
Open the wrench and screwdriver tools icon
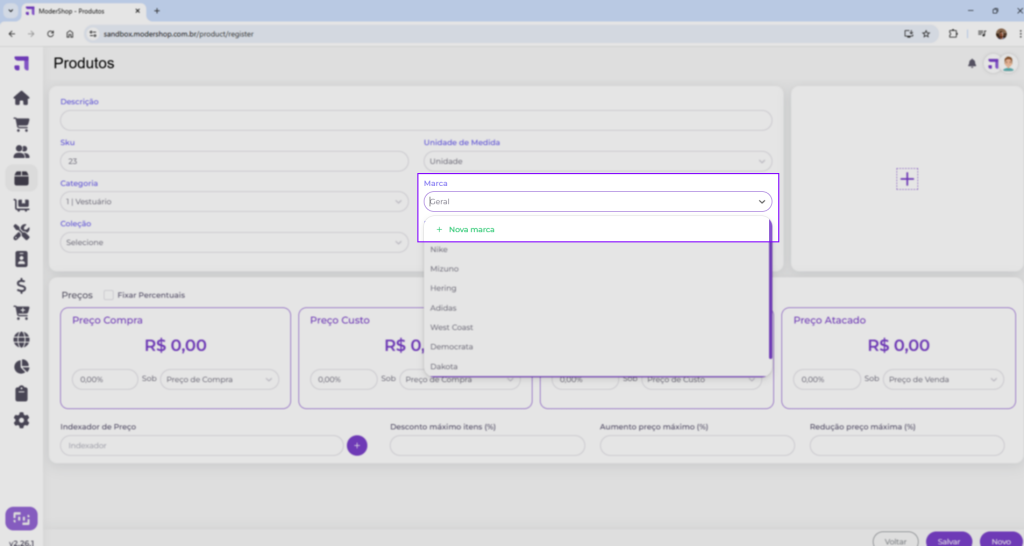click(x=21, y=233)
